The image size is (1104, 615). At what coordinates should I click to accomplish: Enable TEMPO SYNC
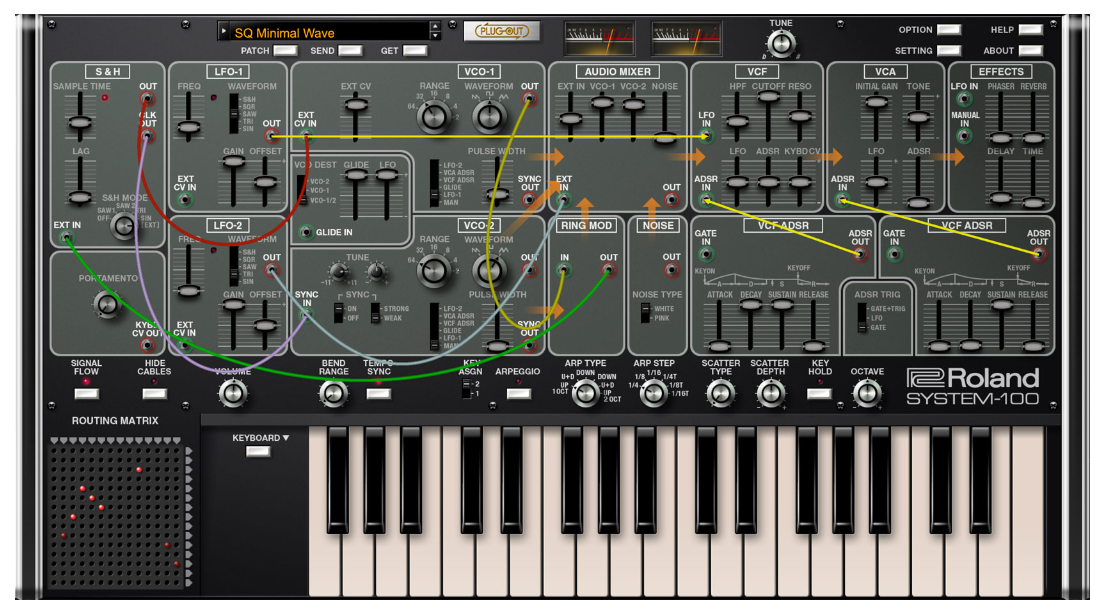(379, 394)
